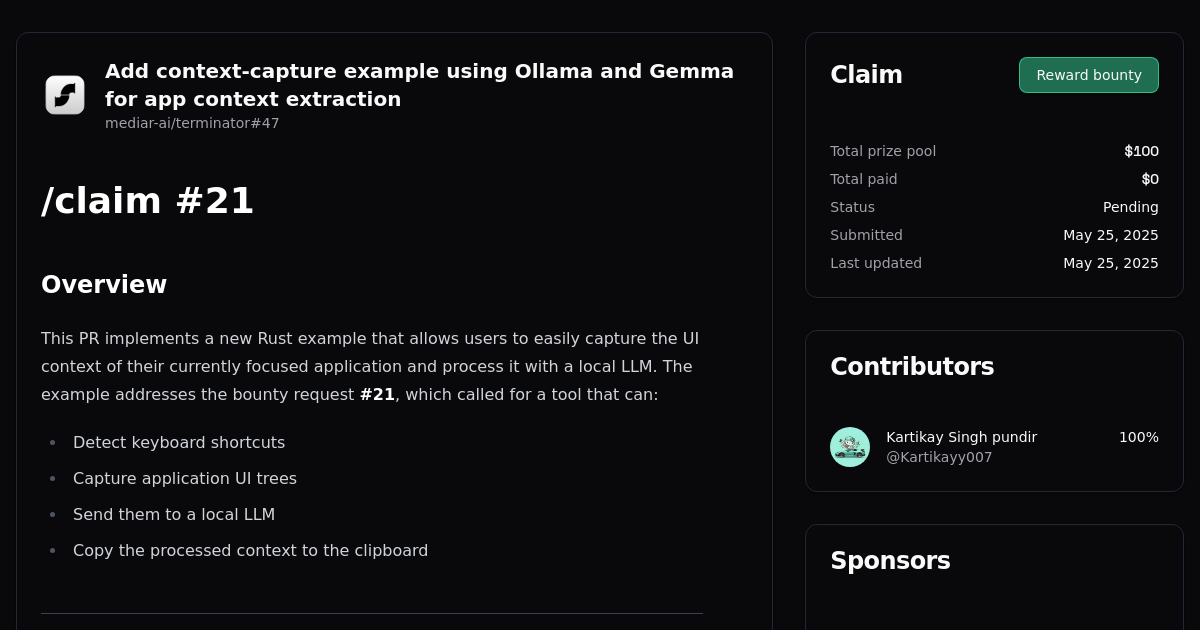Visit the @Kartikayy007 profile handle
The height and width of the screenshot is (630, 1200).
point(939,457)
